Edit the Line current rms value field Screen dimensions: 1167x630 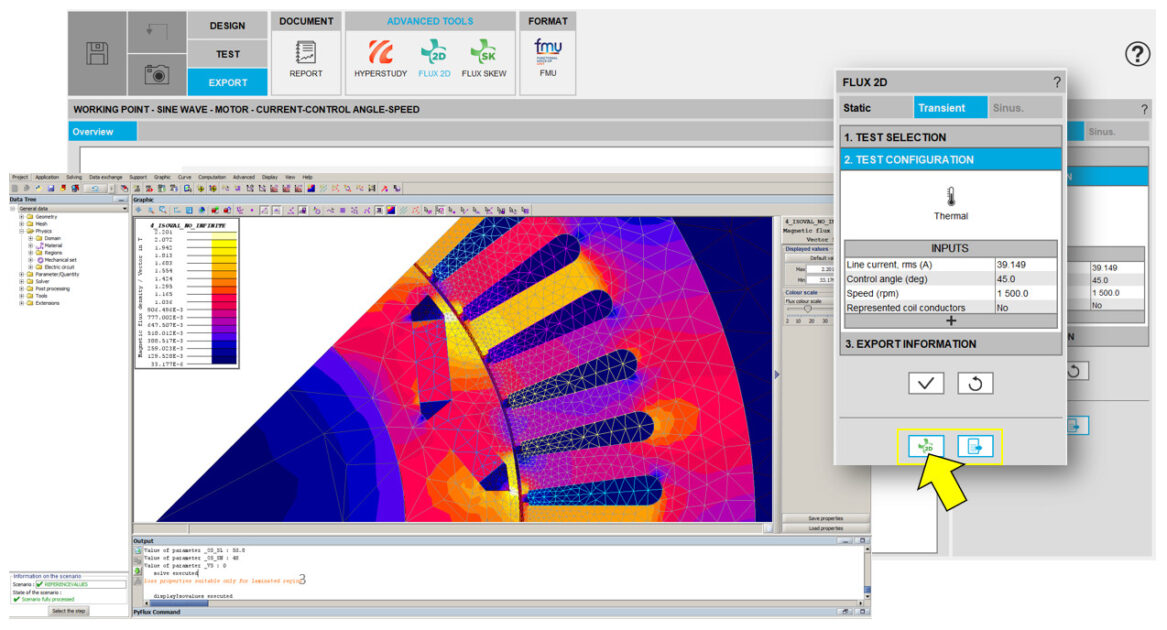[x=1024, y=264]
